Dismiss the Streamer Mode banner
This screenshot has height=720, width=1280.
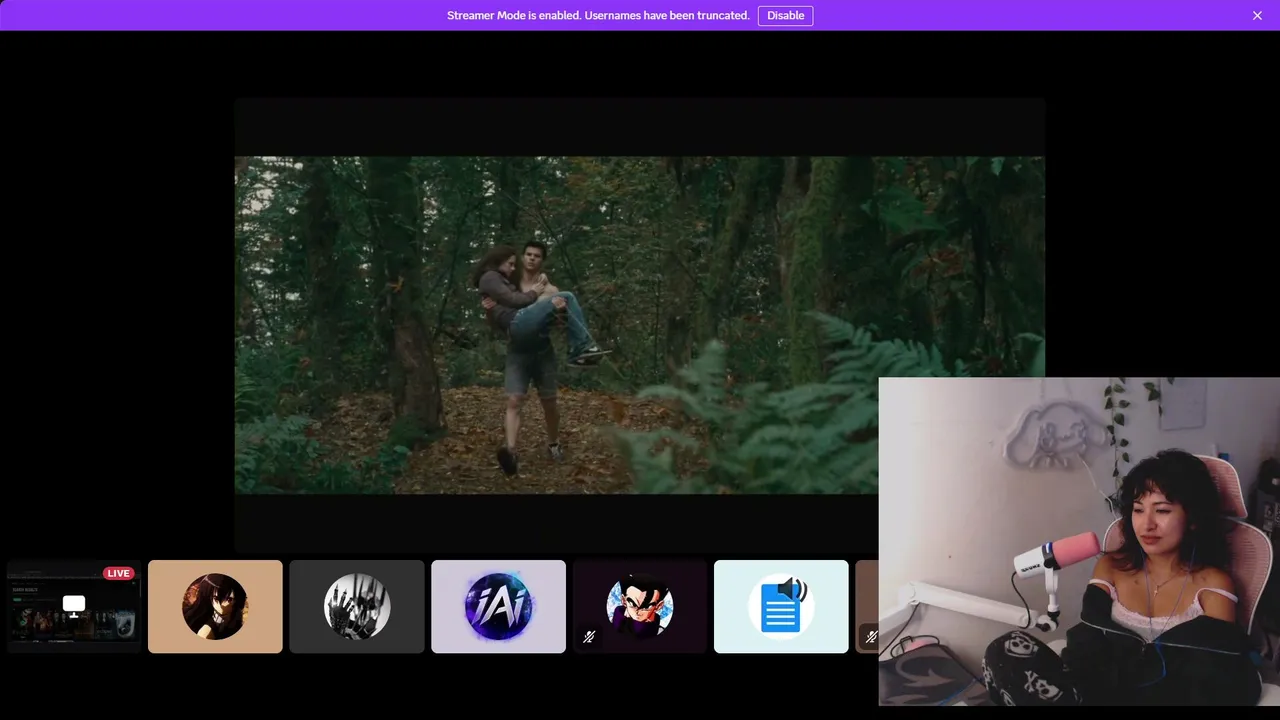[x=1257, y=15]
